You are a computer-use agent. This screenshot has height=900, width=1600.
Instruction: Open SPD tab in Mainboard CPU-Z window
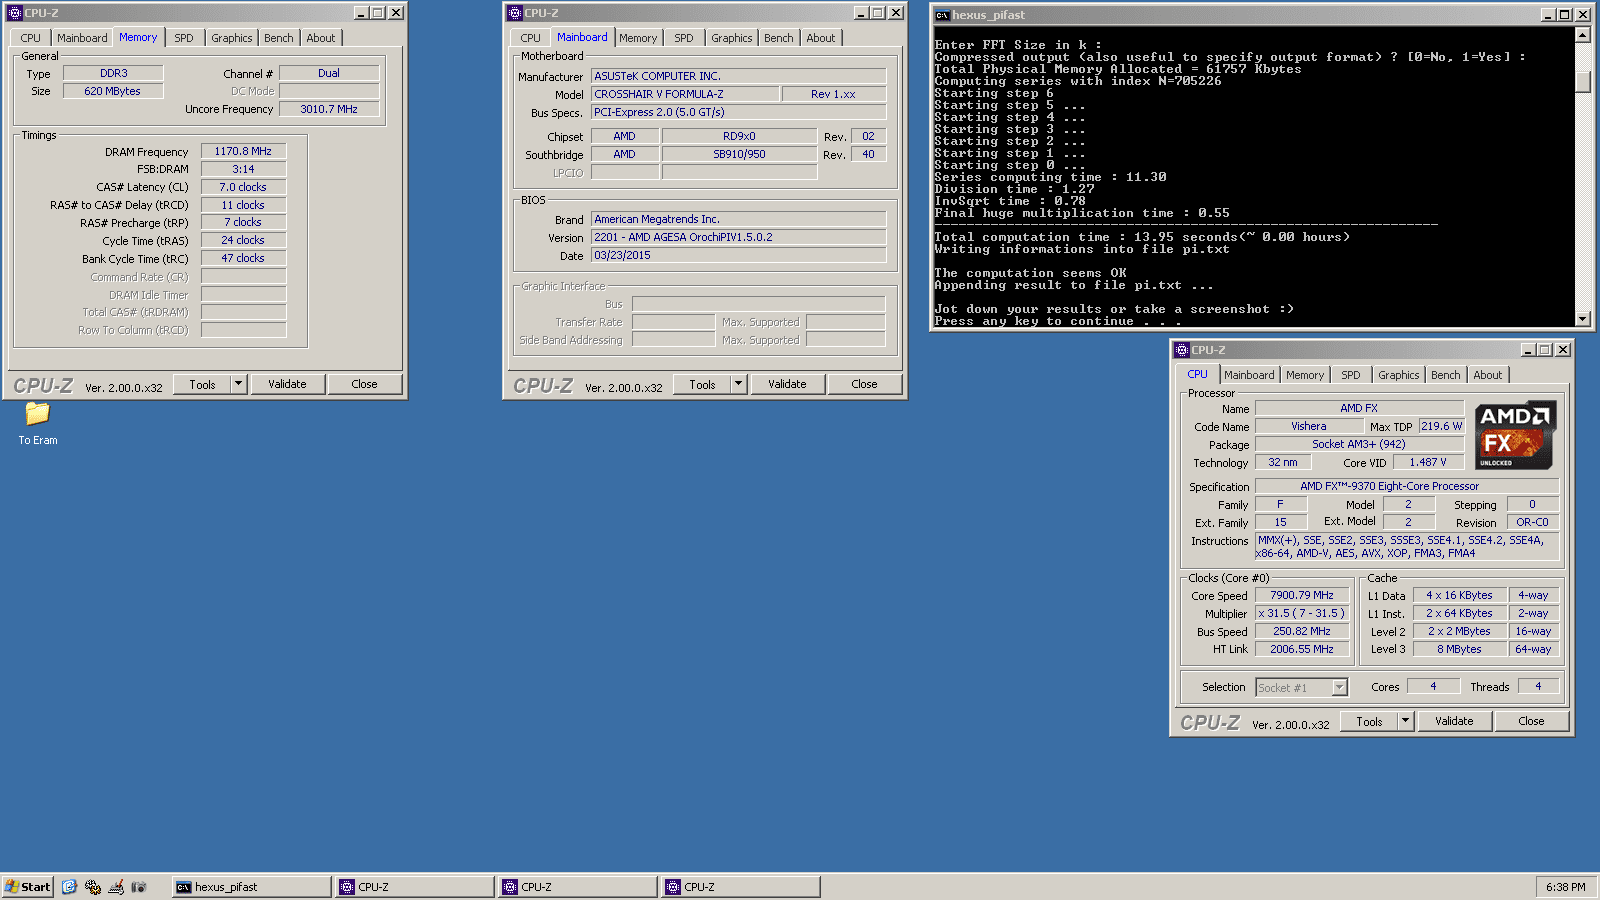pos(684,38)
